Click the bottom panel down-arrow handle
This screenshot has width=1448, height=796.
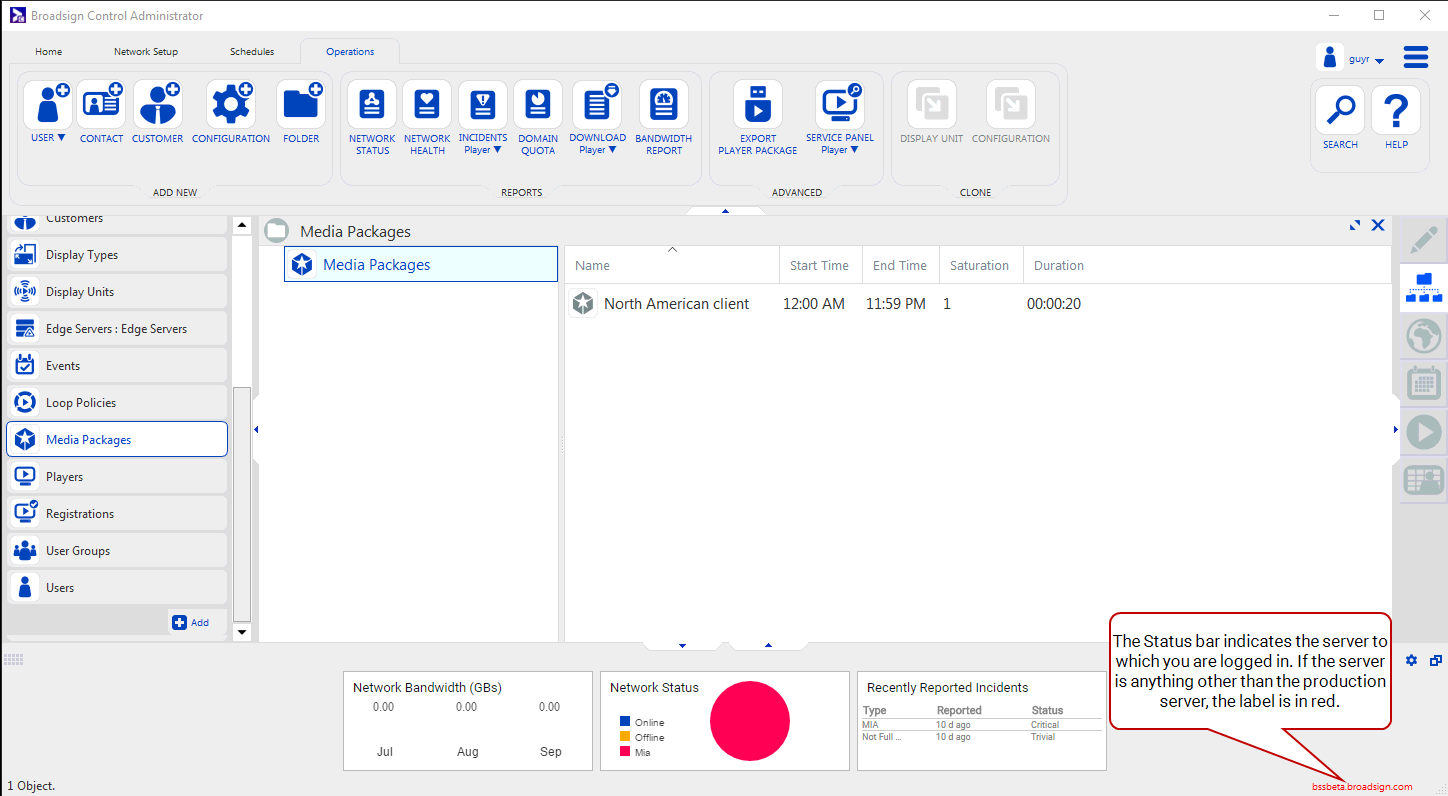[x=682, y=645]
